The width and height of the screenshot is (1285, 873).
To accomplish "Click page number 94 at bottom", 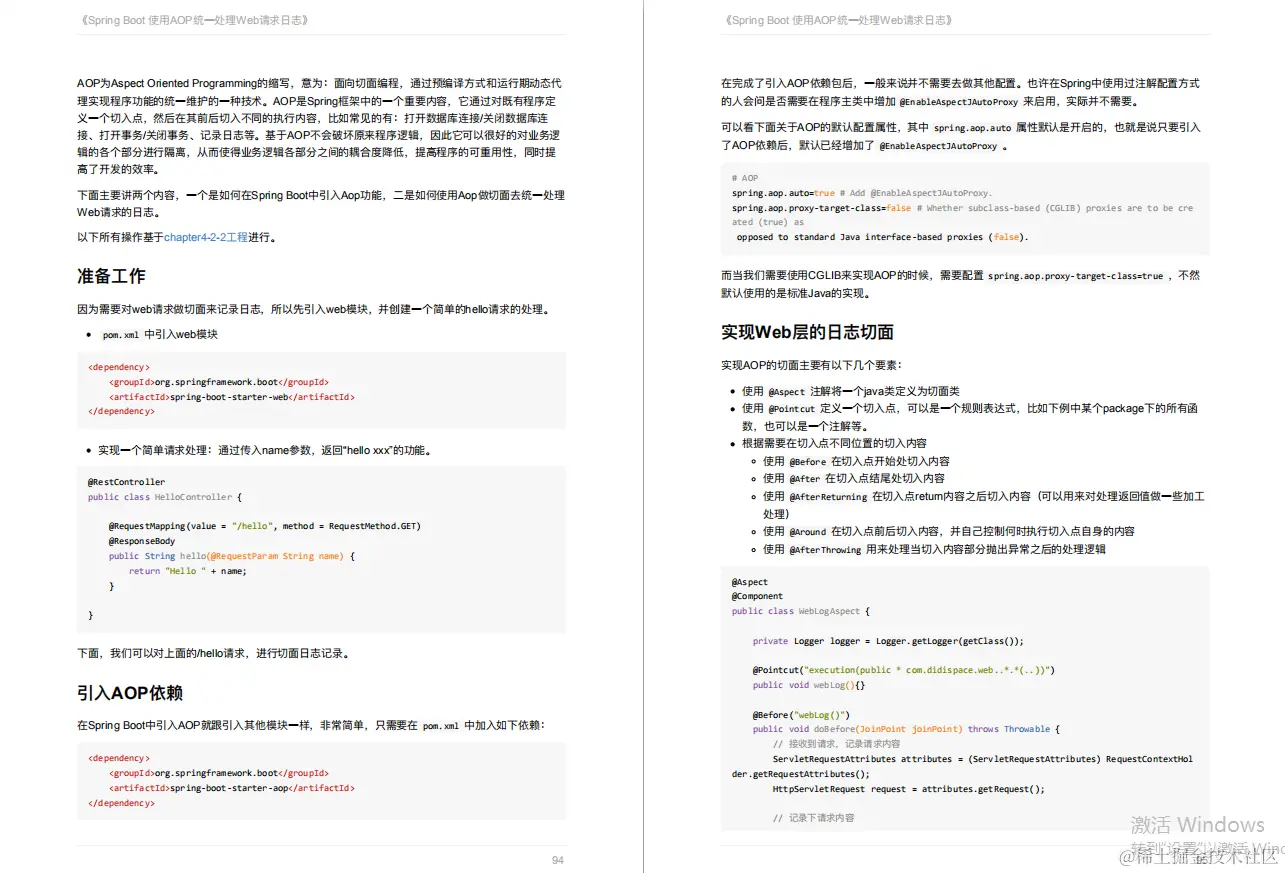I will pos(558,859).
